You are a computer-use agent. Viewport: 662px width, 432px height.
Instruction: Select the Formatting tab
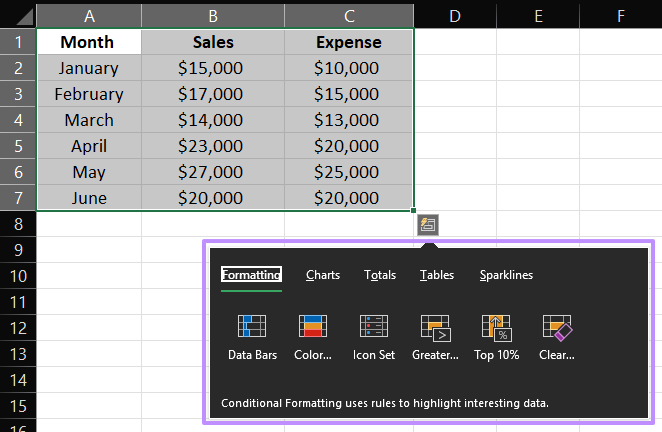pyautogui.click(x=251, y=275)
